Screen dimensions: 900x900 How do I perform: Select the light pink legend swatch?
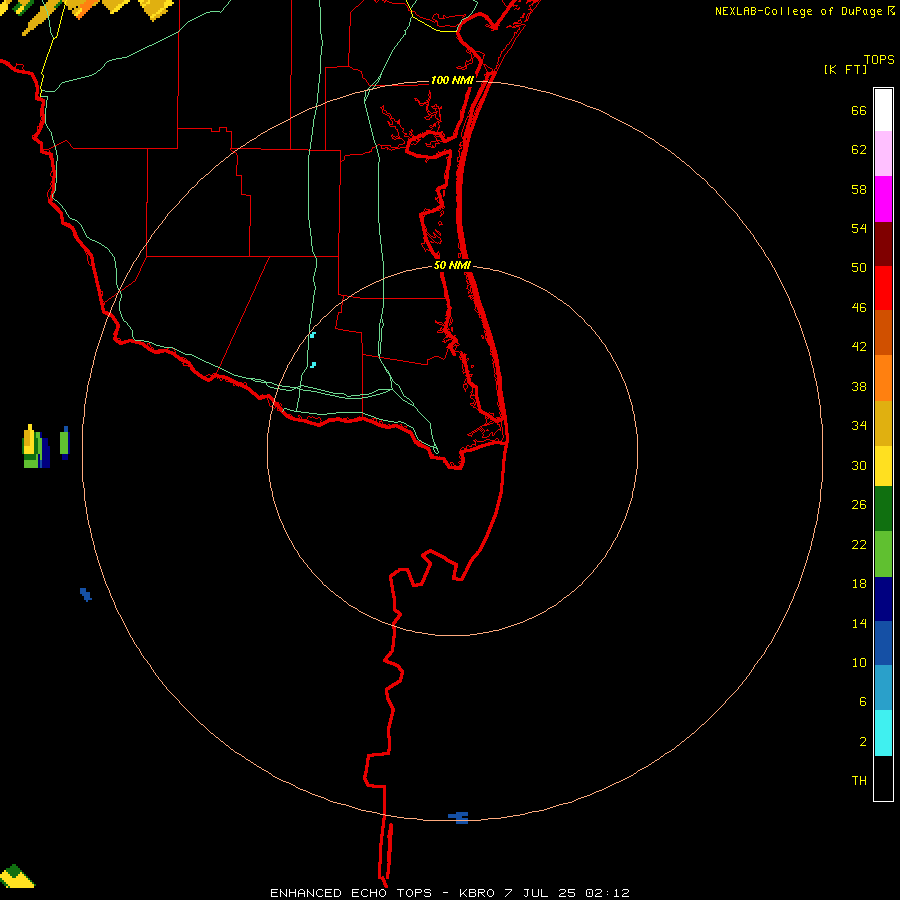pyautogui.click(x=883, y=154)
